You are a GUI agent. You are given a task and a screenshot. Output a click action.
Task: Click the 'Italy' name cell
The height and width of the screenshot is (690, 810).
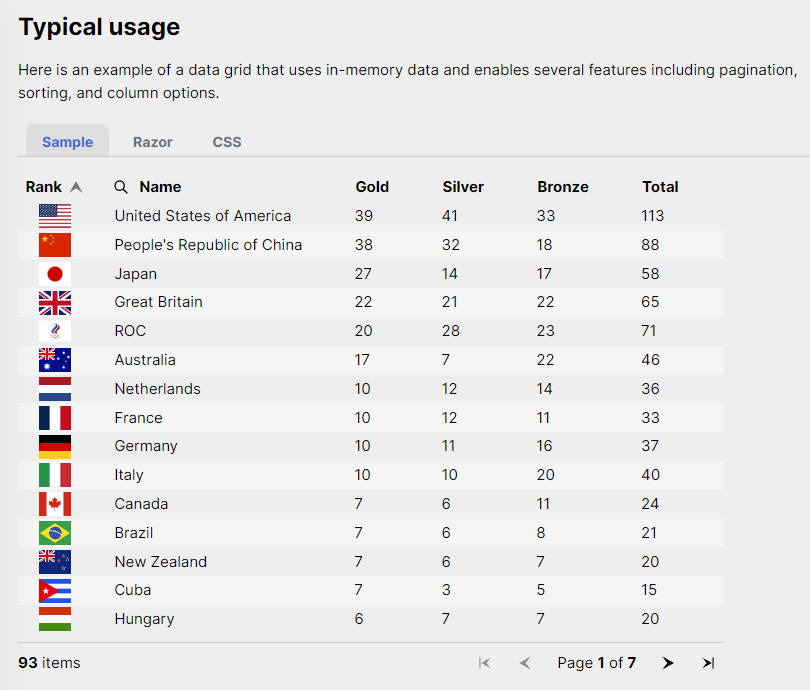pos(129,475)
